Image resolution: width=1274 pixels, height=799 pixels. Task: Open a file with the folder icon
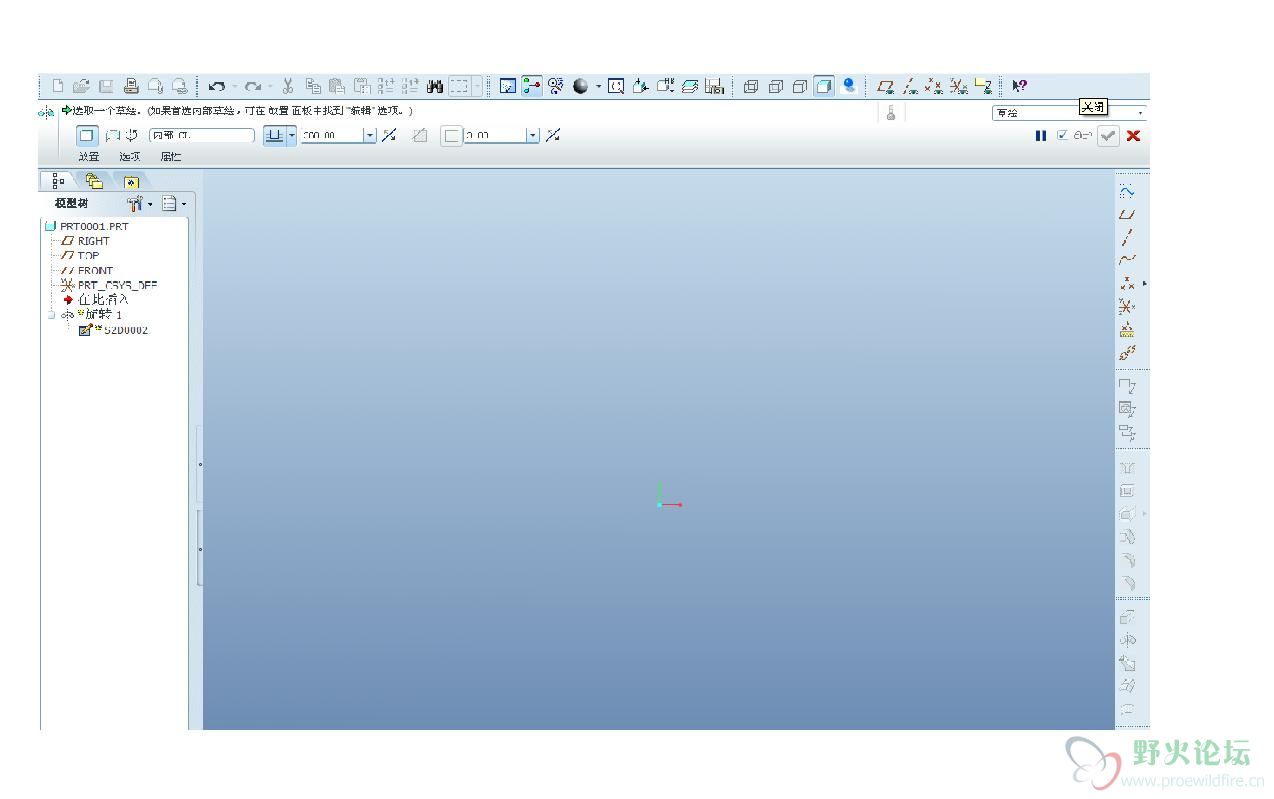tap(81, 87)
